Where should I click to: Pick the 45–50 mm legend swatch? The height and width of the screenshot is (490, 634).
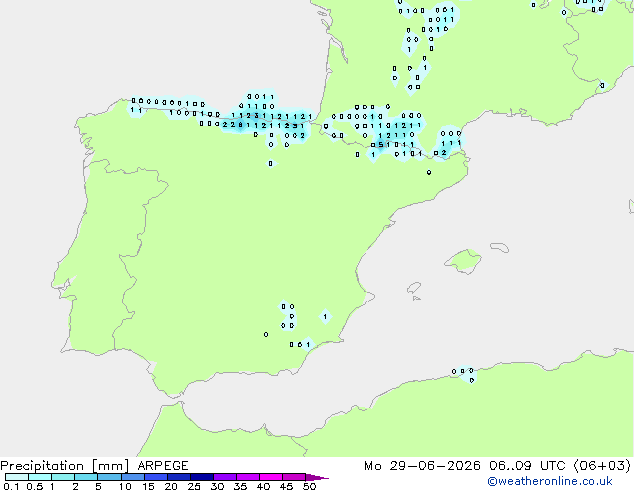(294, 477)
